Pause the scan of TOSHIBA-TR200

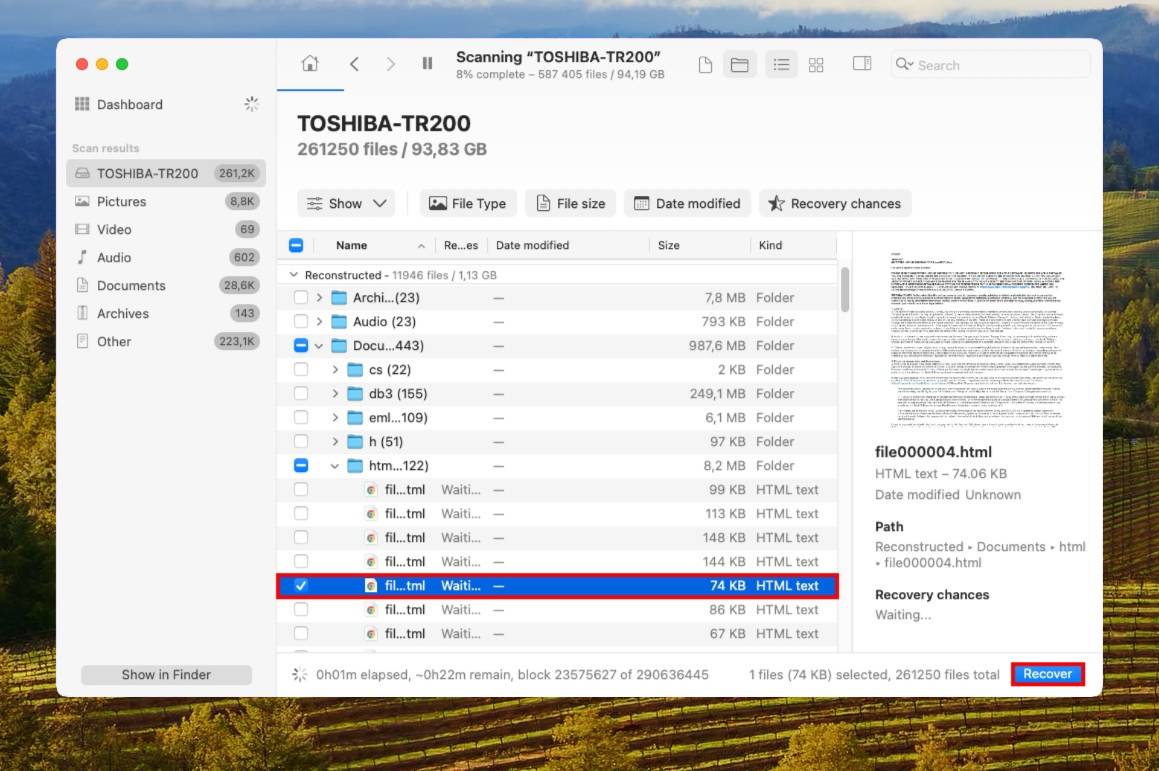point(427,63)
